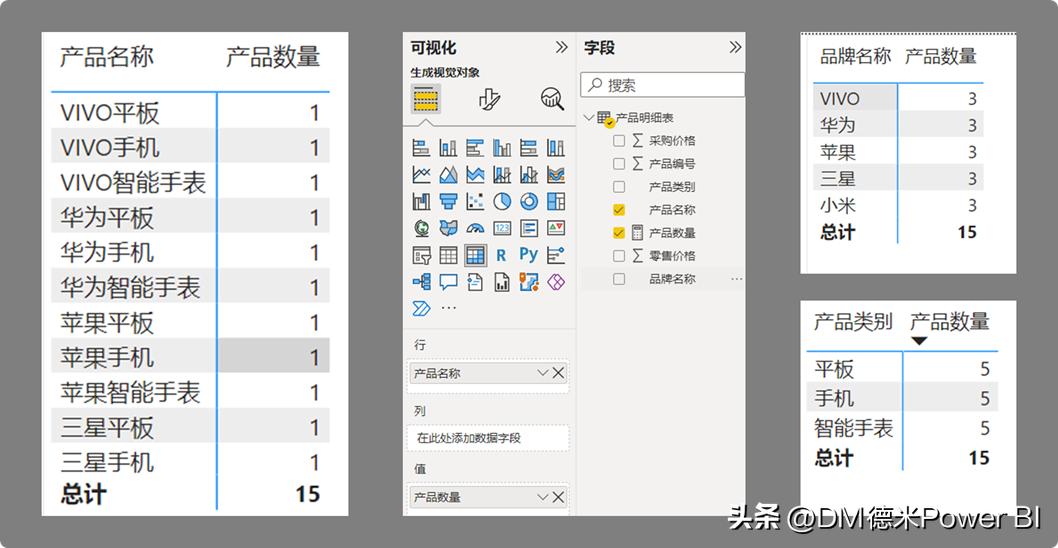Select the funnel chart visual
Screen dimensions: 1058x548
click(448, 201)
